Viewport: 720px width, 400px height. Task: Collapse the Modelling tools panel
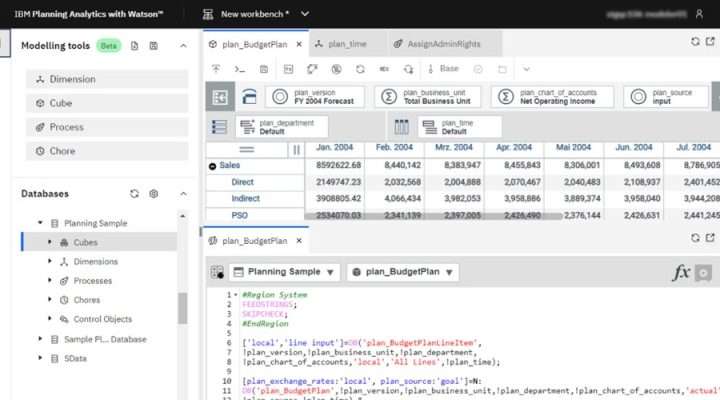point(183,46)
